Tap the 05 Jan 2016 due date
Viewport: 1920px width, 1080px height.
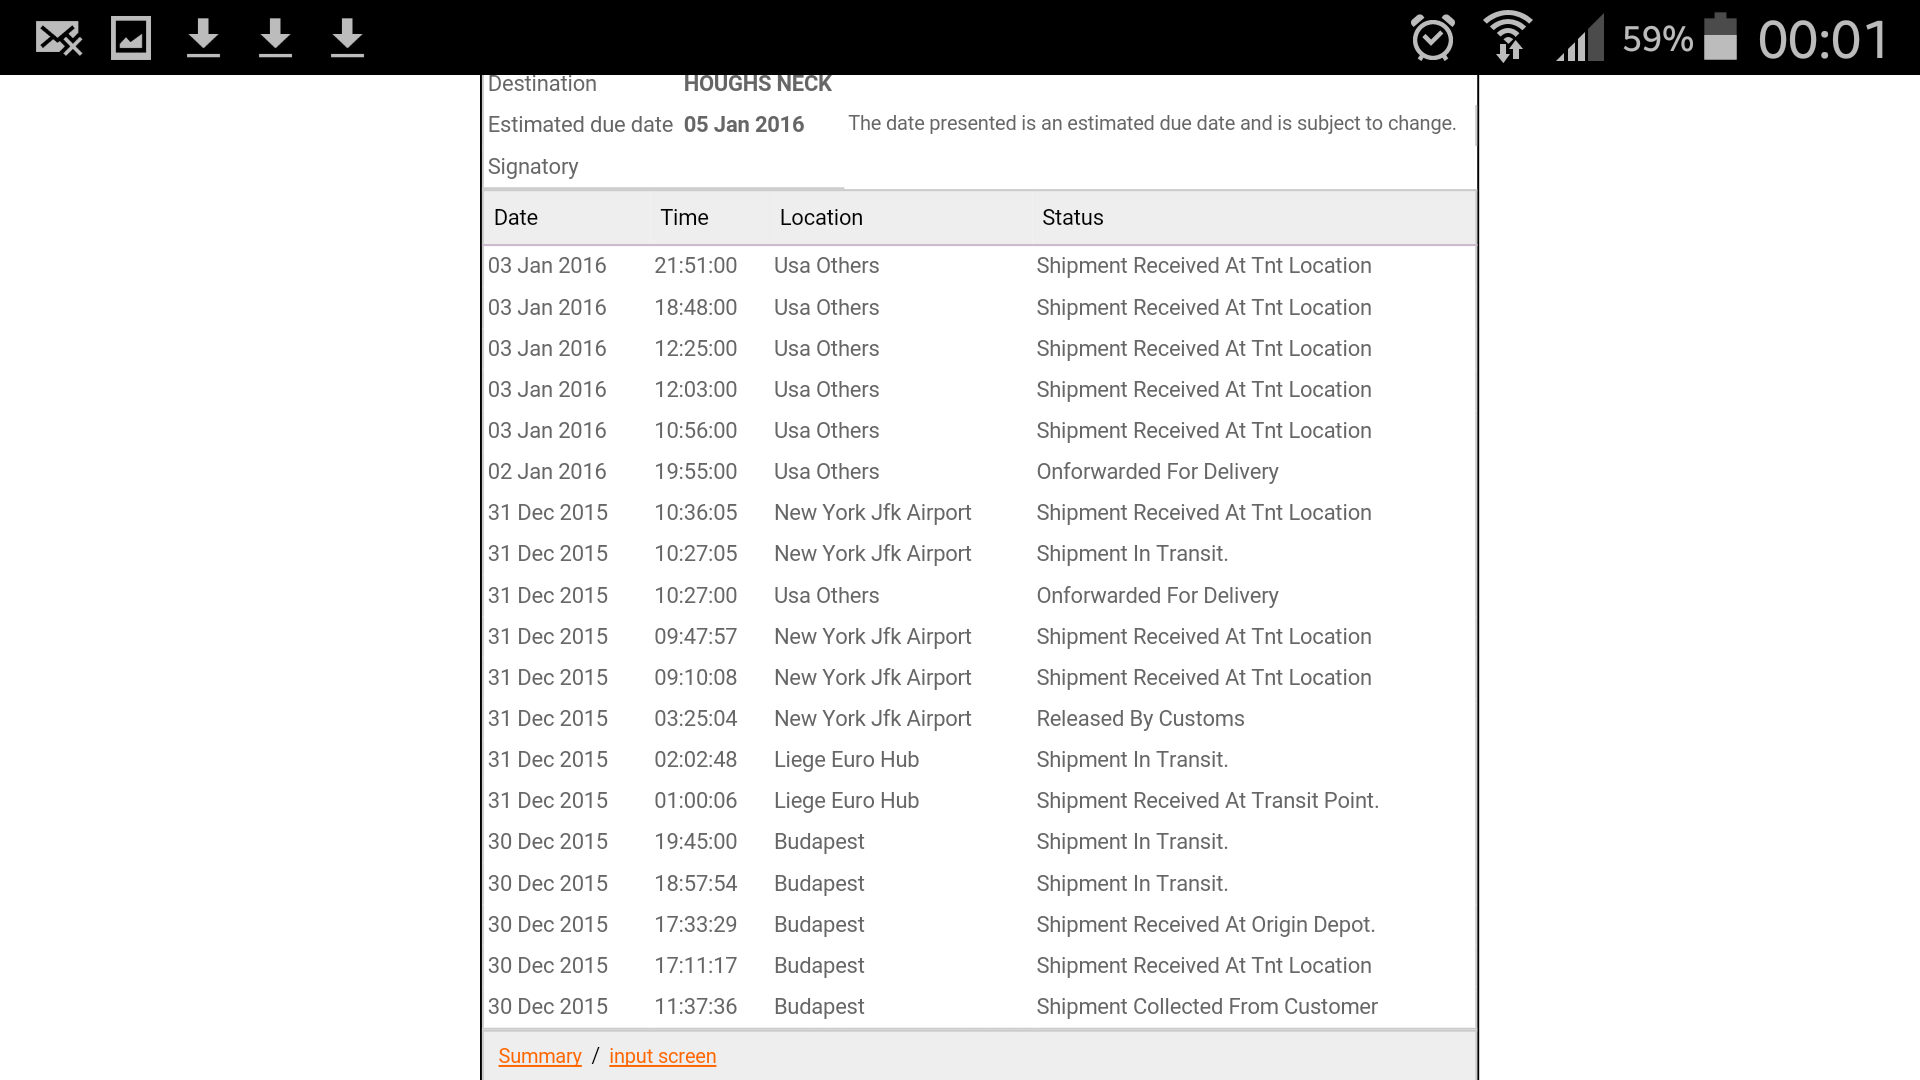[744, 125]
